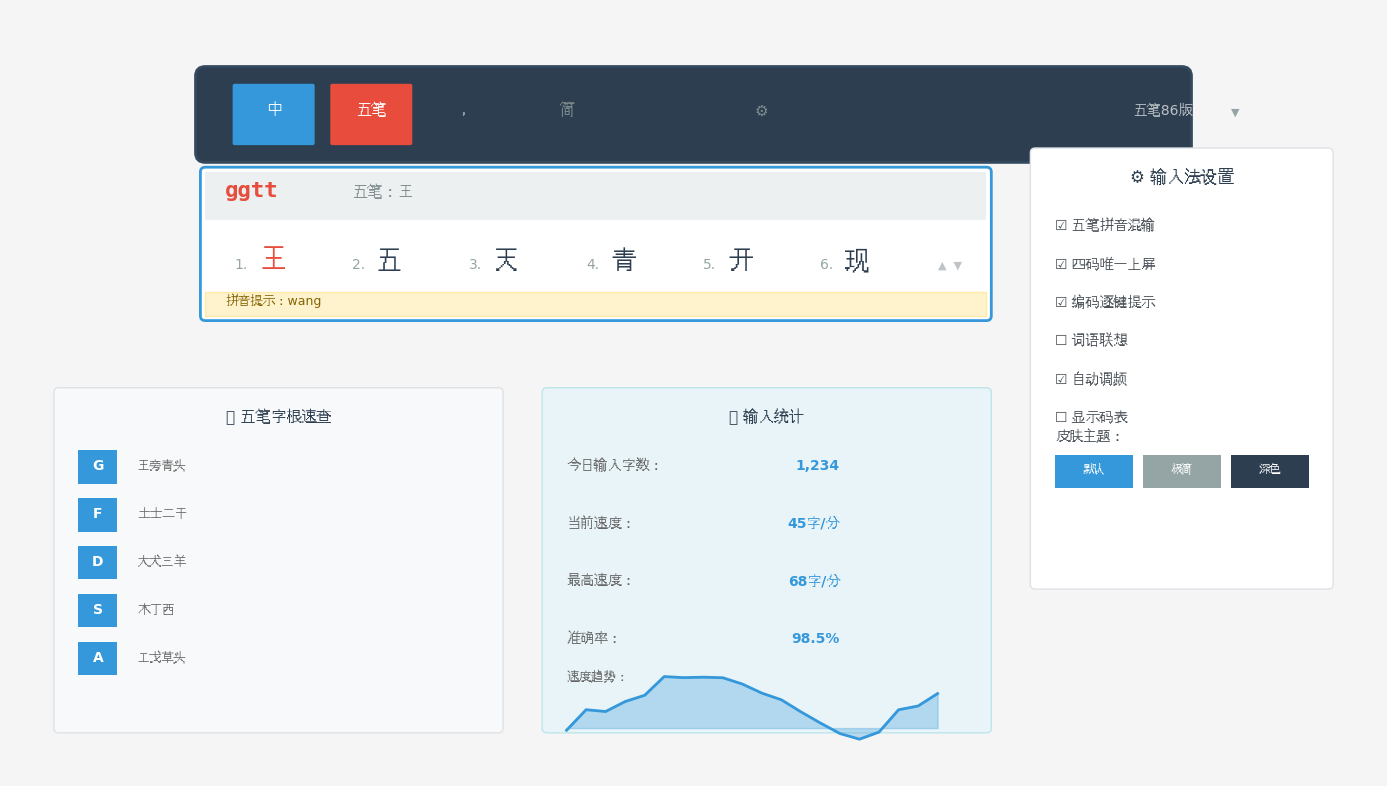Click the 简 simplified character icon
This screenshot has width=1387, height=786.
coord(566,110)
